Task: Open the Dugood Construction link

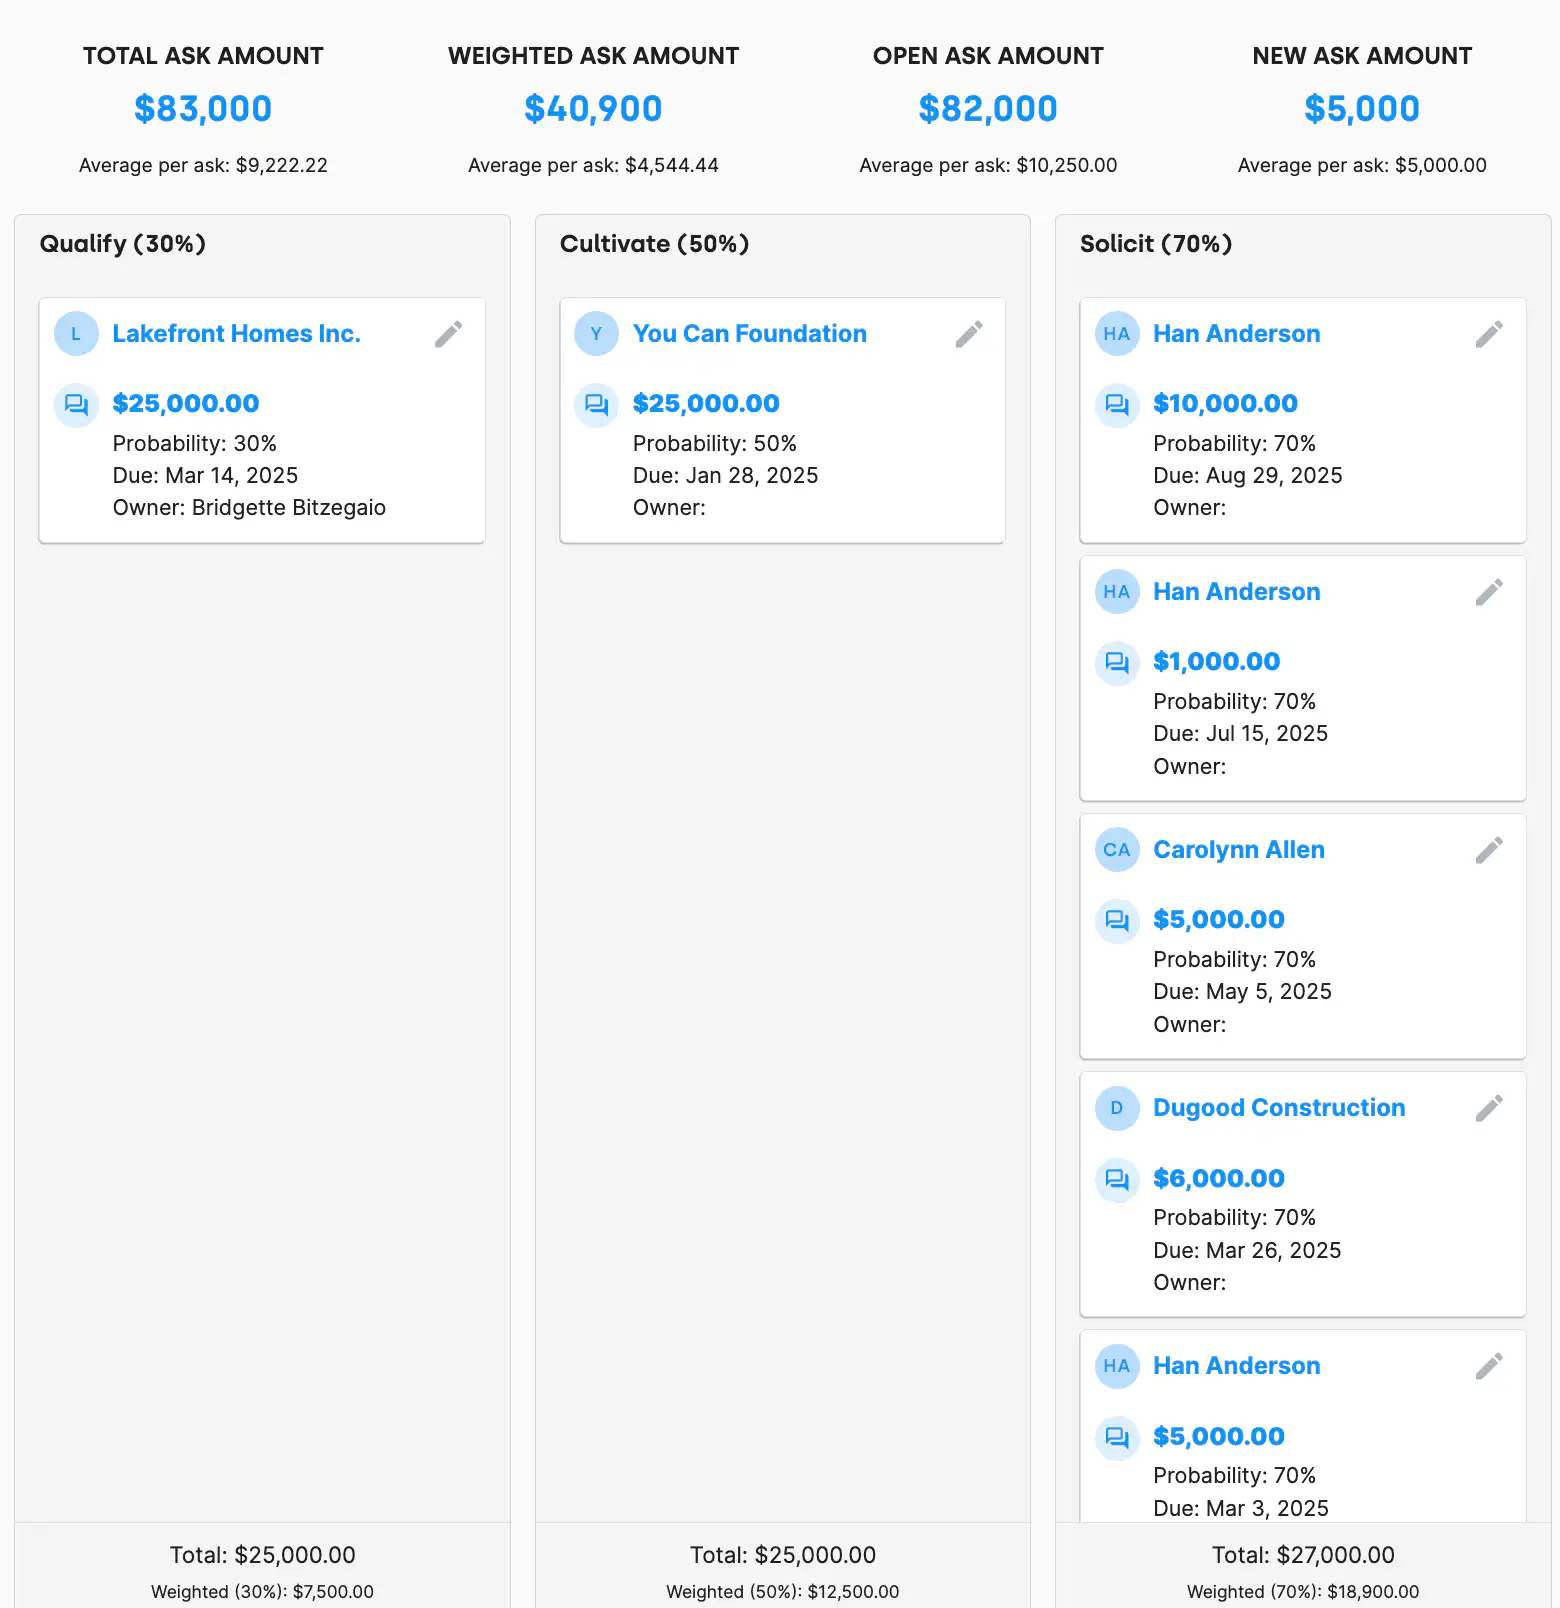Action: pos(1278,1108)
